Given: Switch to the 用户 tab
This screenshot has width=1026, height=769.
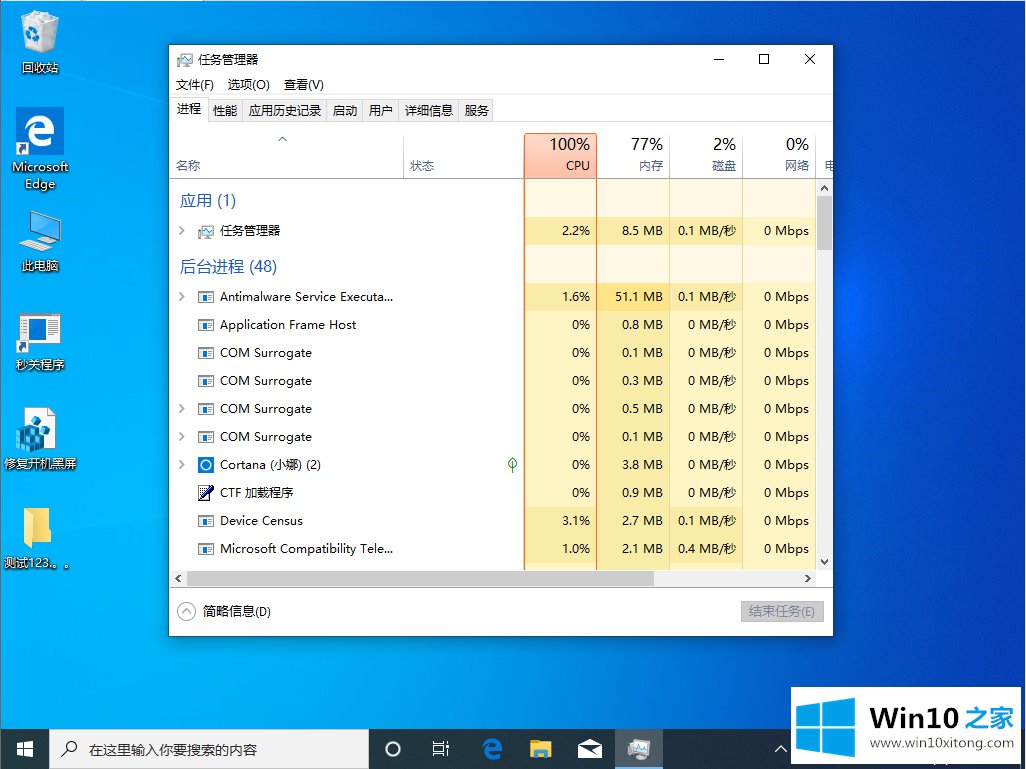Looking at the screenshot, I should point(380,111).
